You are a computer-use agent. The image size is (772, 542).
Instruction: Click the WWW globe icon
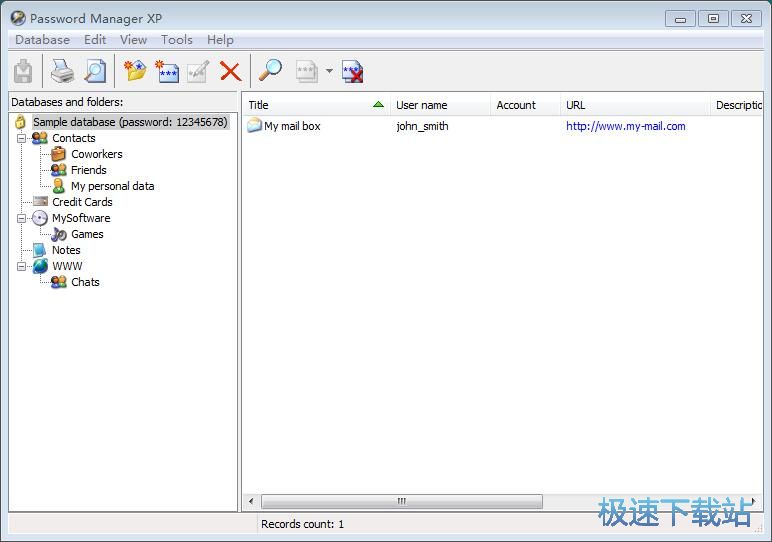click(40, 266)
